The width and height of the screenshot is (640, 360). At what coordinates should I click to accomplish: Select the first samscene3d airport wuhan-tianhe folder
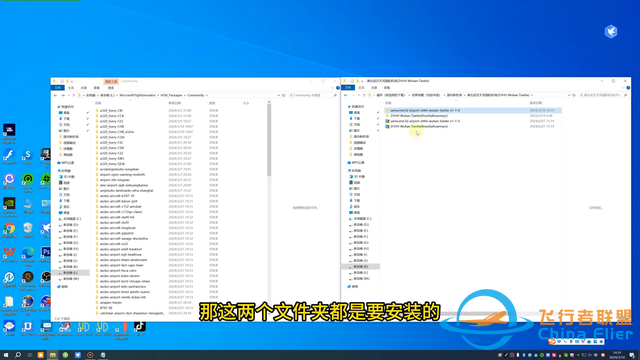click(x=425, y=110)
